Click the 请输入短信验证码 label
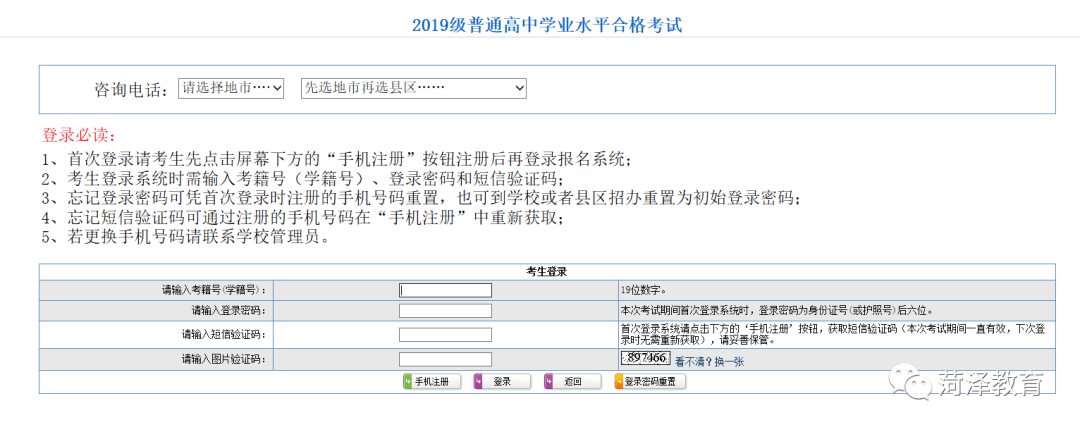Viewport: 1080px width, 432px height. (x=224, y=336)
